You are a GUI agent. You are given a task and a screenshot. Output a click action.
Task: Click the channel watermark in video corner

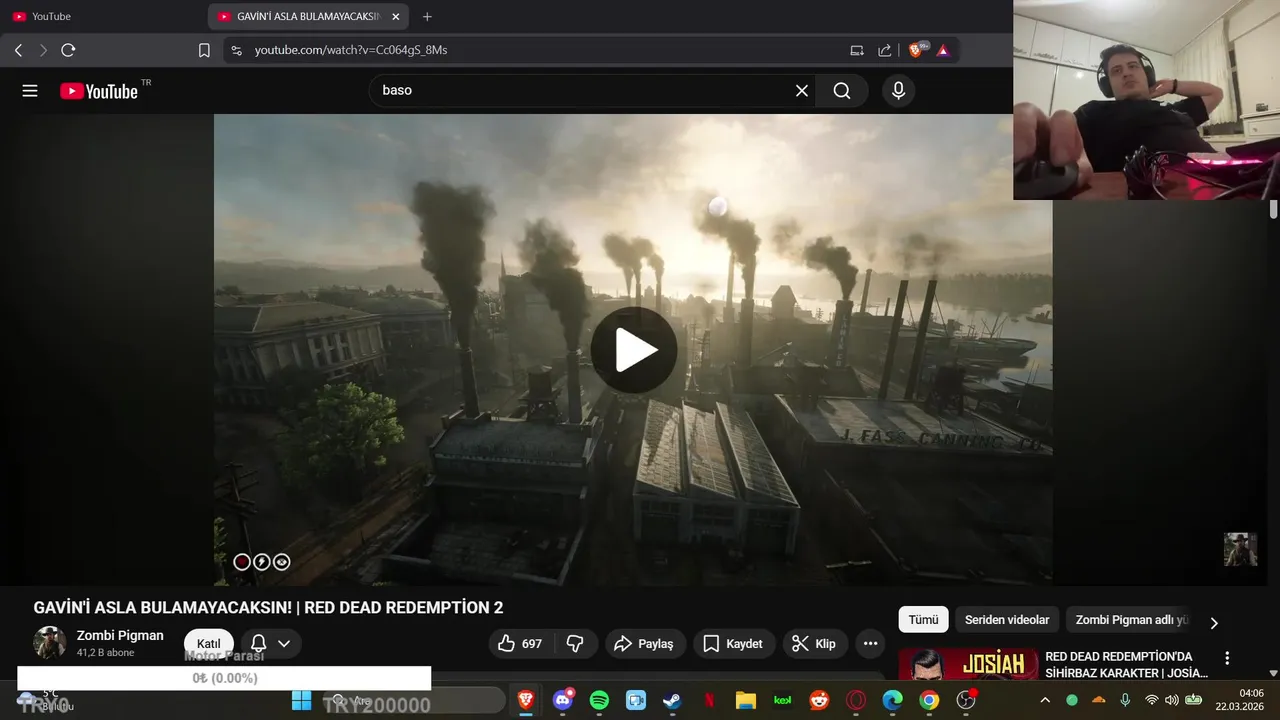[1241, 549]
